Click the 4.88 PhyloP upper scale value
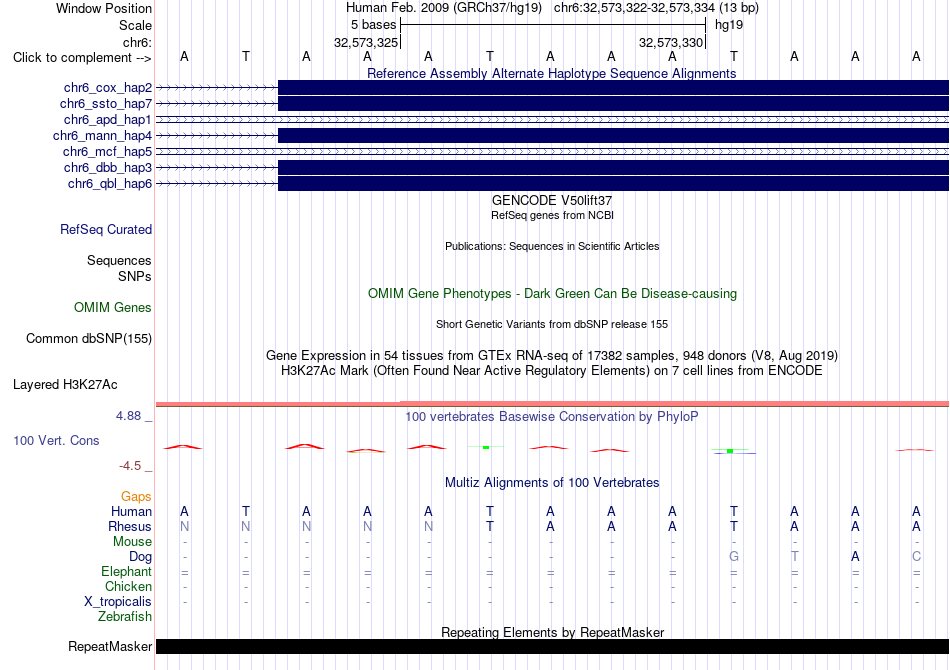The image size is (950, 670). pyautogui.click(x=128, y=416)
